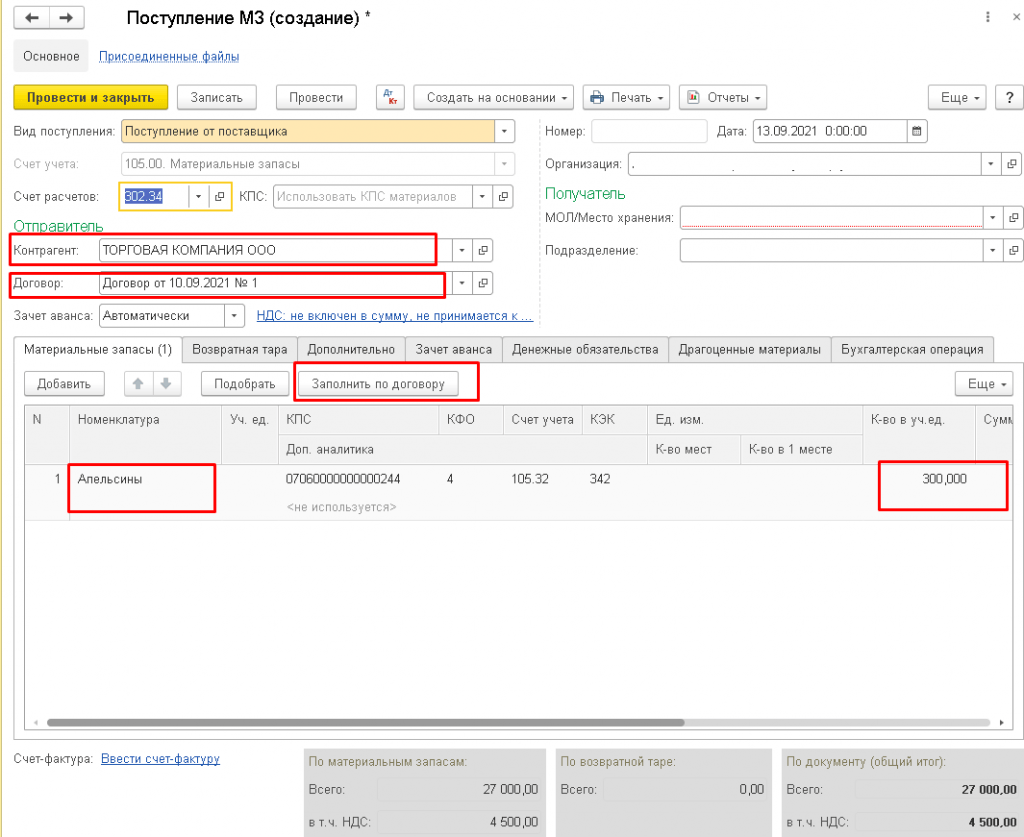Open the Дт/Кт accounting entries icon
Screen dimensions: 1024x837
click(x=389, y=97)
